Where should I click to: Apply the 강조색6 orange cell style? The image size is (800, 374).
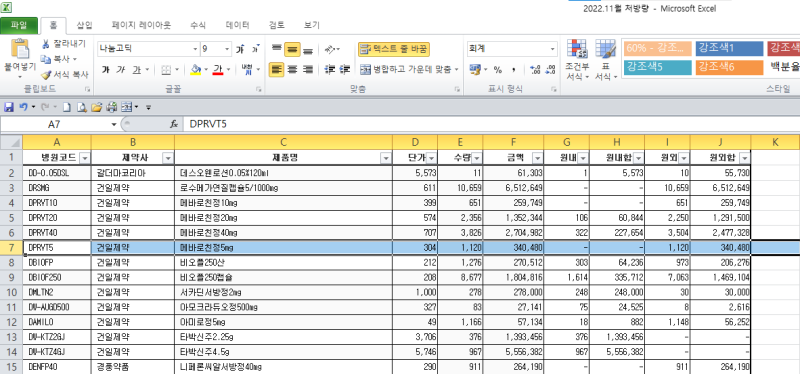[730, 67]
